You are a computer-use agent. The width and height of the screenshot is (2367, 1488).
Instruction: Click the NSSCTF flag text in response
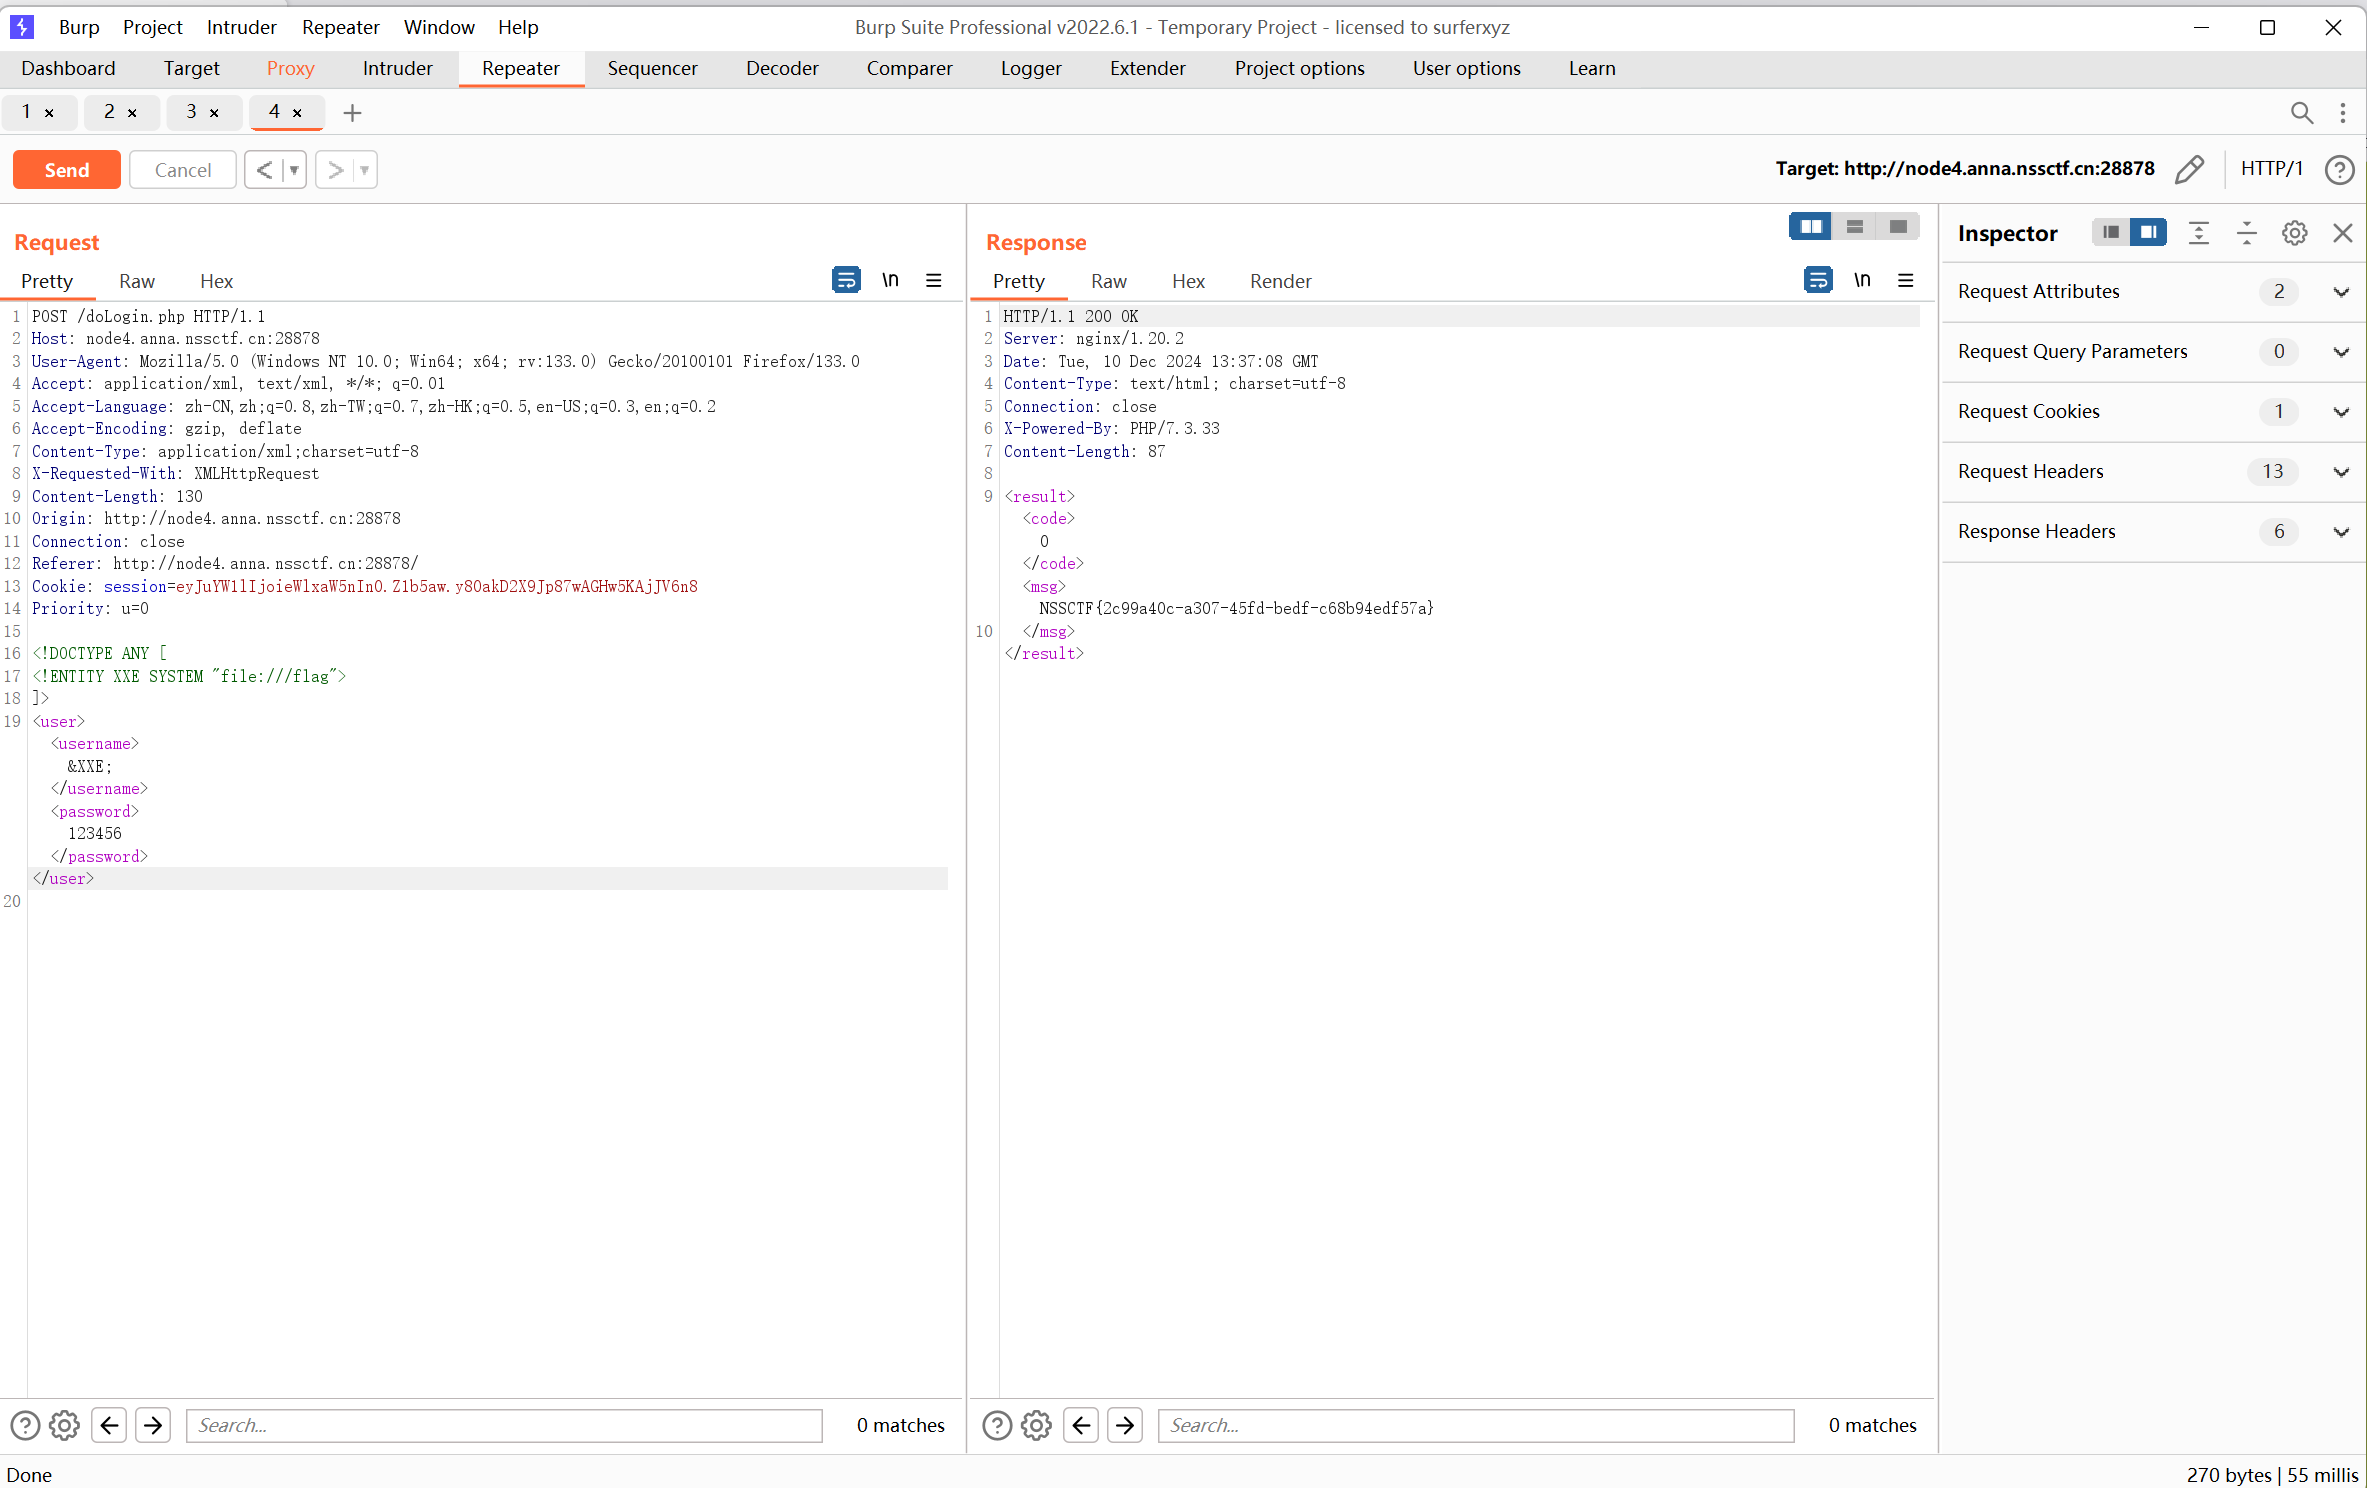click(x=1236, y=608)
